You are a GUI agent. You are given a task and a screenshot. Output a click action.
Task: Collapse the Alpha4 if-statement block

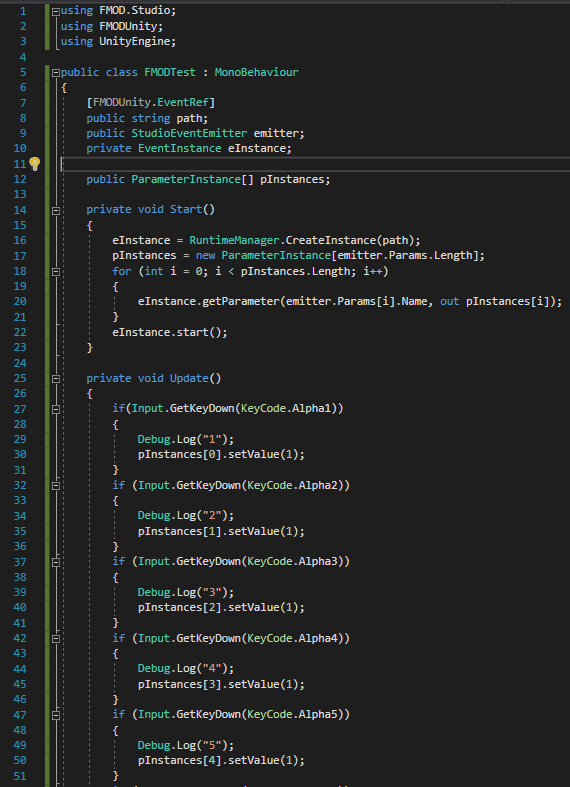coord(56,639)
